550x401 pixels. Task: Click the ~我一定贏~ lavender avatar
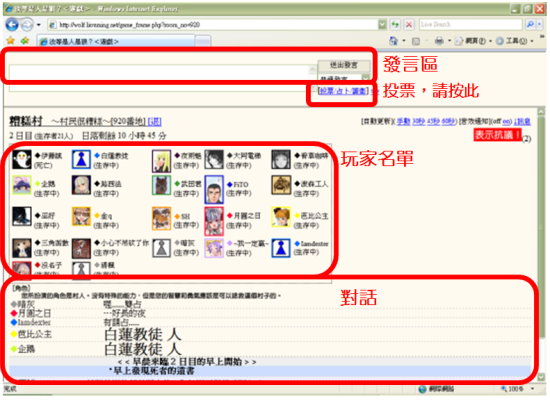(214, 248)
